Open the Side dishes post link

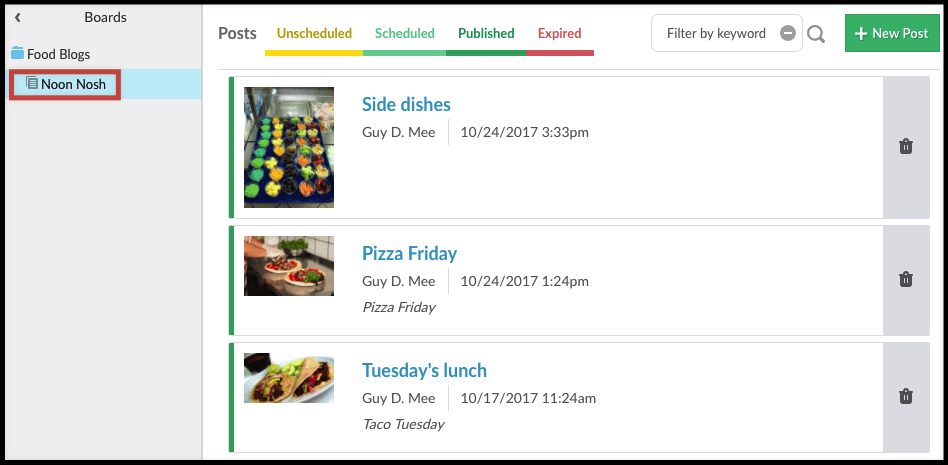point(406,104)
